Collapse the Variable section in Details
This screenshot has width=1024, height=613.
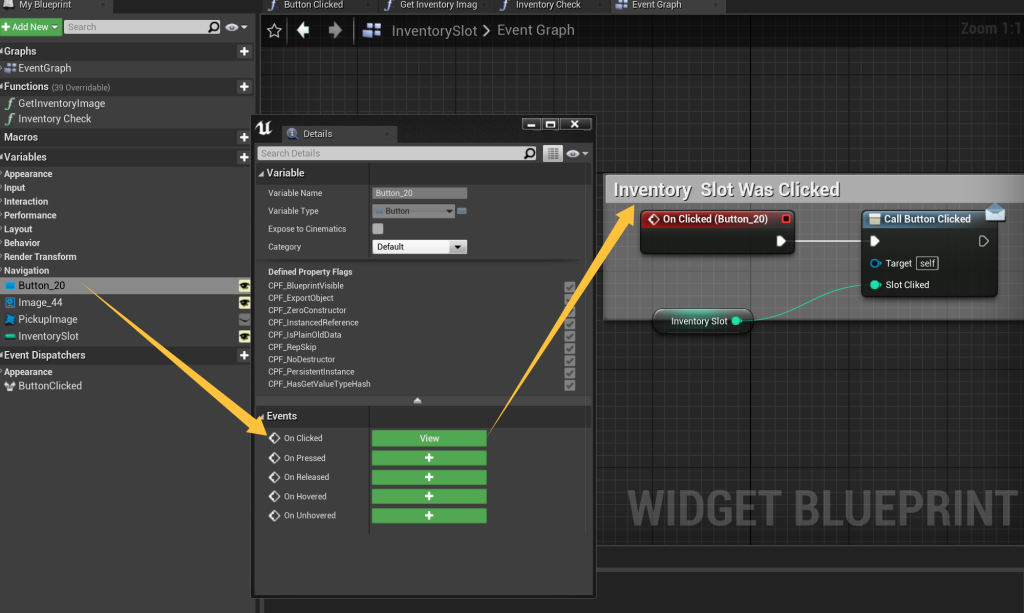(261, 174)
